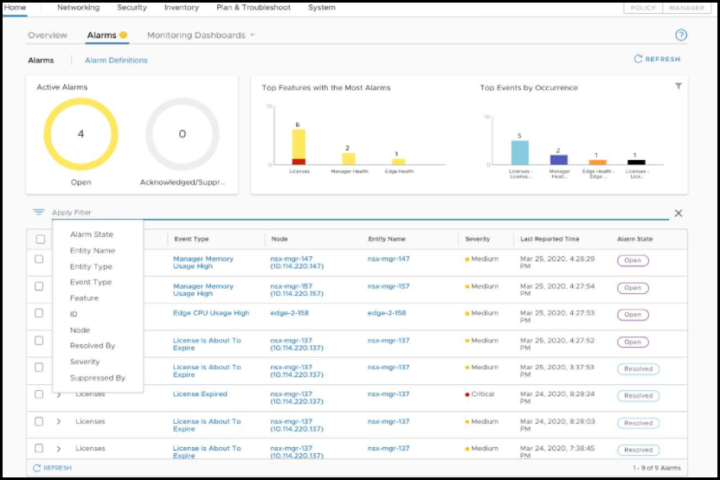
Task: Click the Apply Filter input field
Action: point(360,212)
